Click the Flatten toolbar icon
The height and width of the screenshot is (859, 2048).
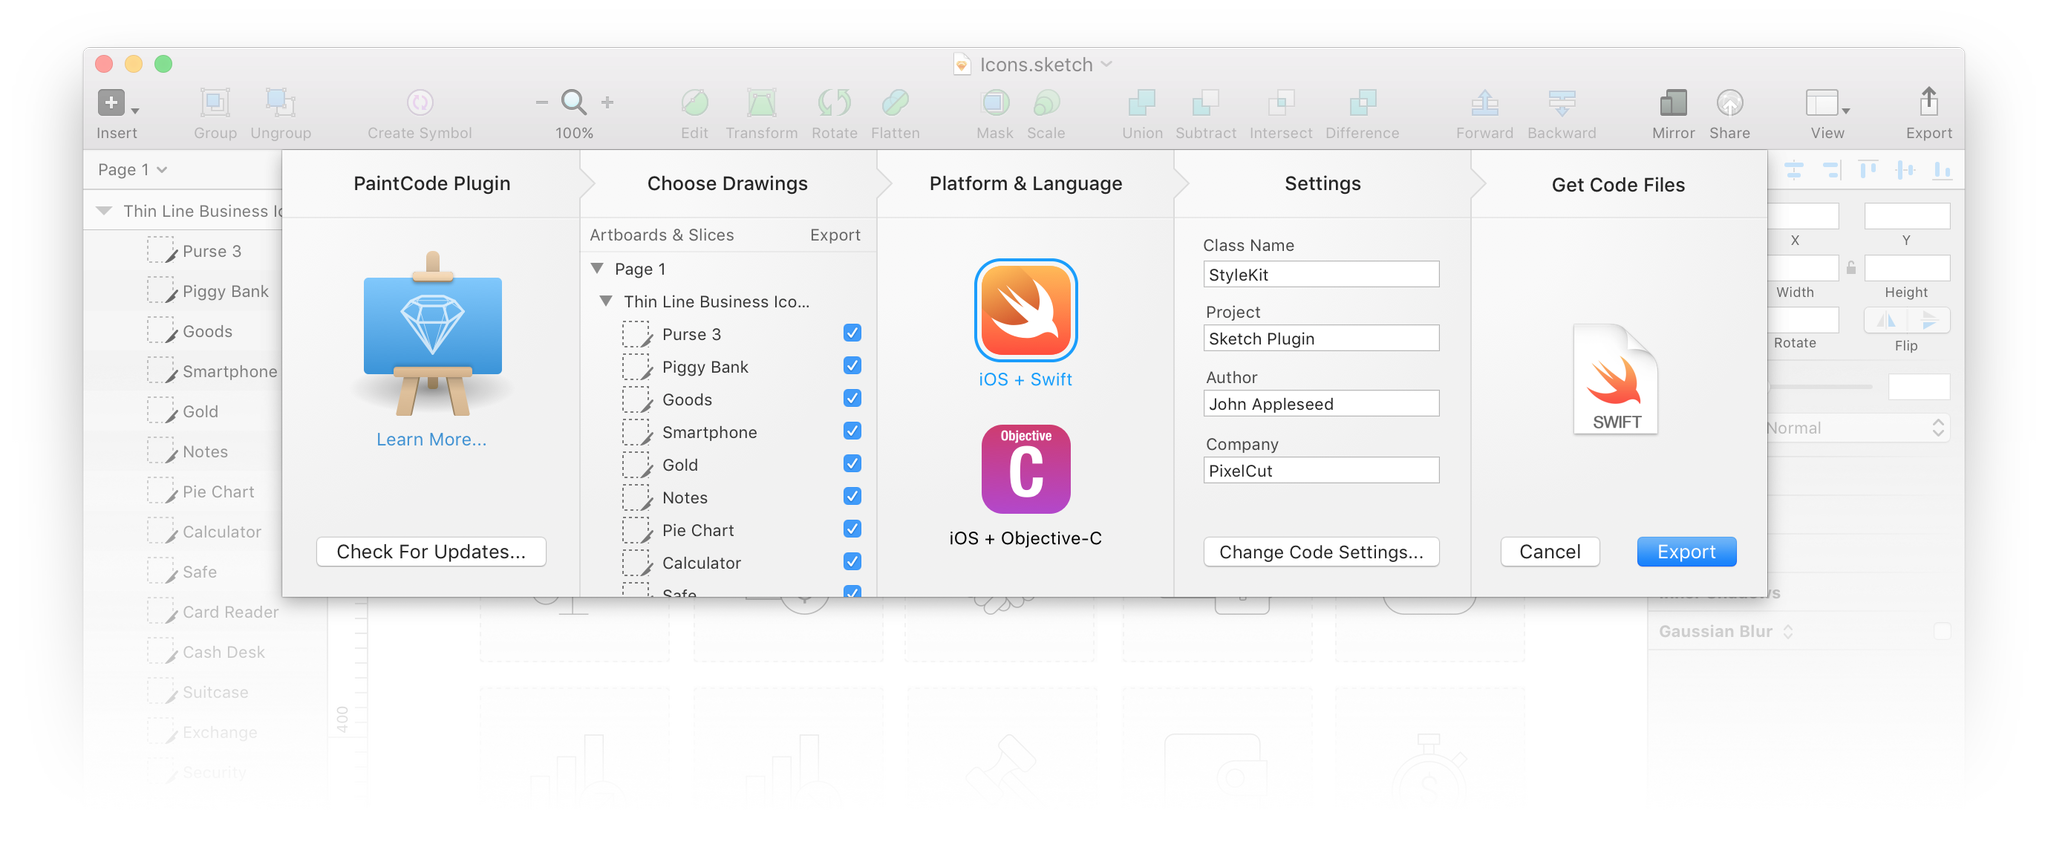click(896, 103)
